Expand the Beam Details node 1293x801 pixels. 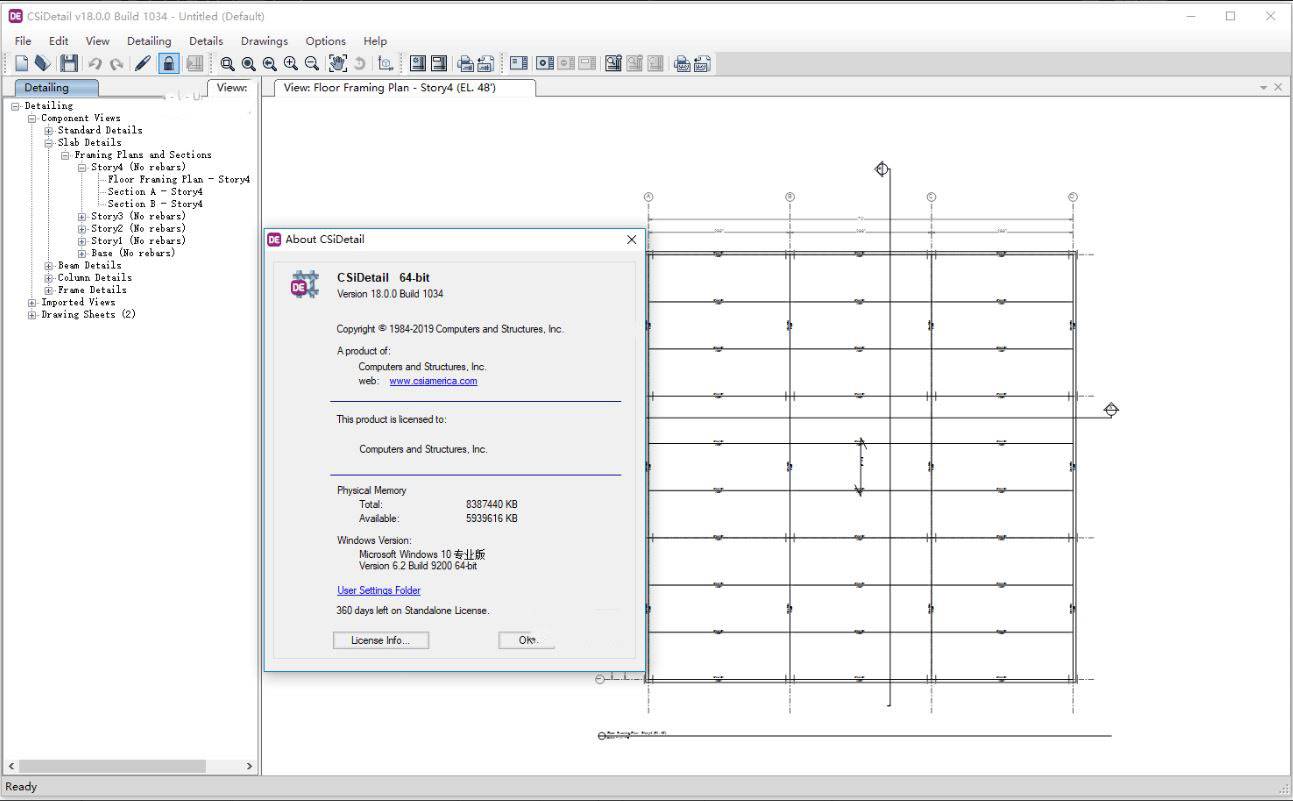click(49, 266)
